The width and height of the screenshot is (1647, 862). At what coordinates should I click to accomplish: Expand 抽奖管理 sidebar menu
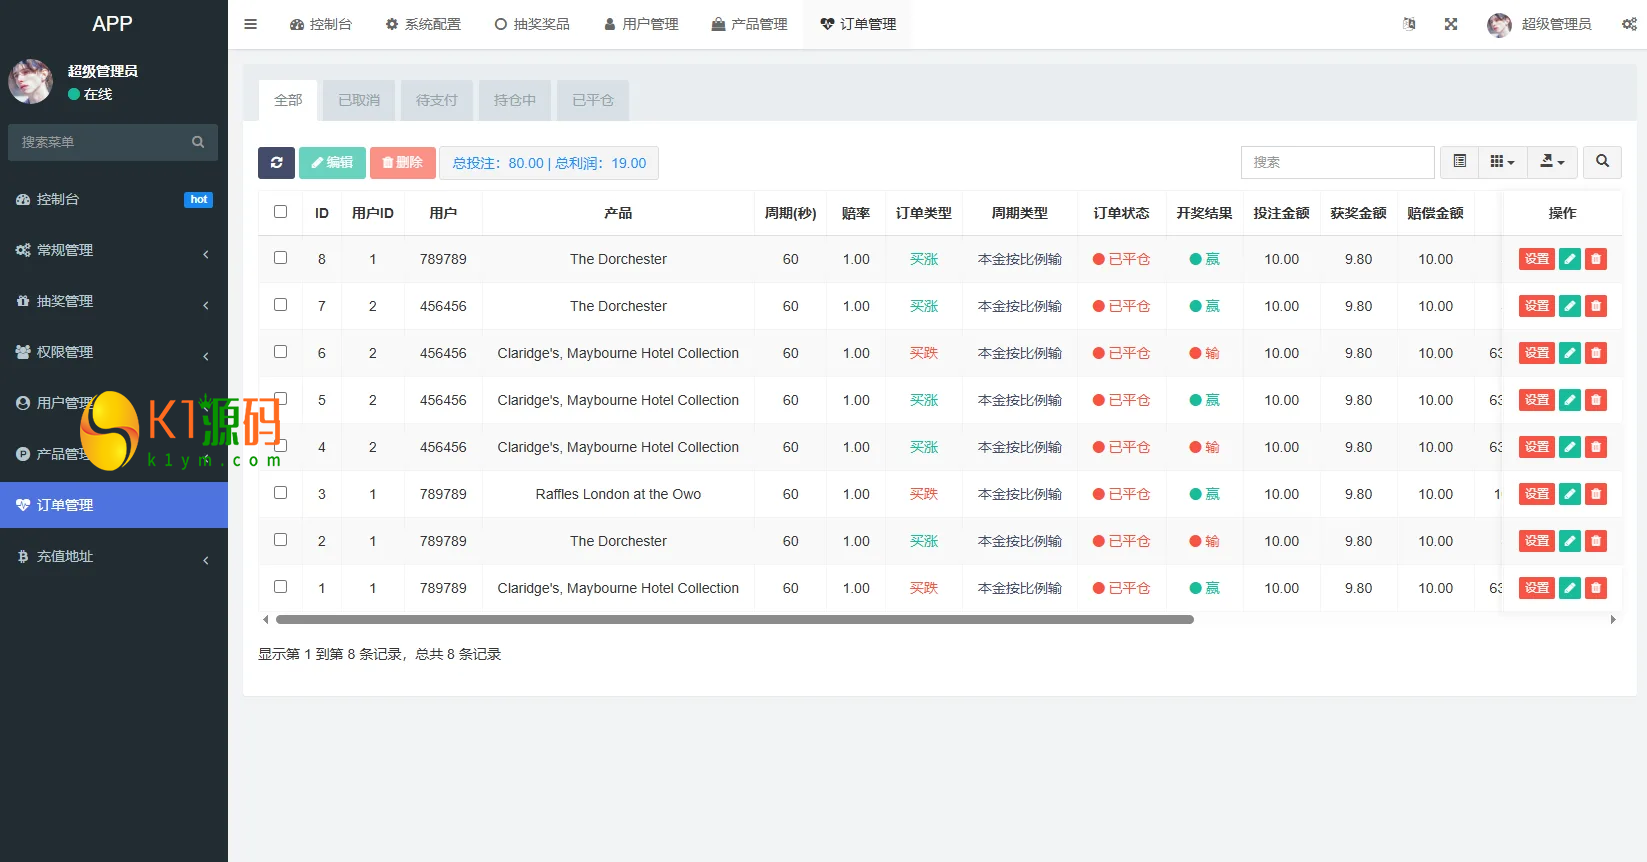click(114, 301)
